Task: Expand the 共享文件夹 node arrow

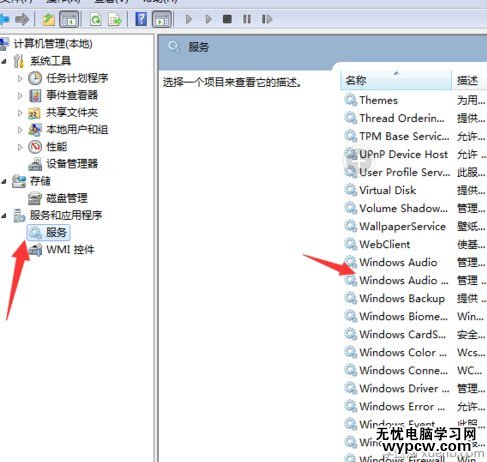Action: click(20, 113)
